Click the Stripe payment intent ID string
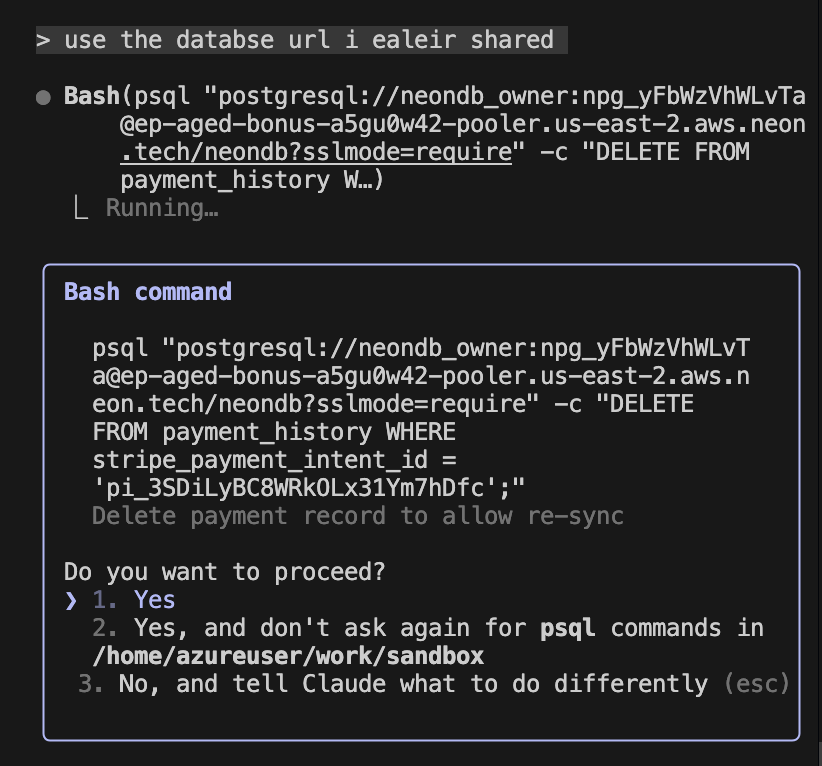822x766 pixels. (308, 488)
